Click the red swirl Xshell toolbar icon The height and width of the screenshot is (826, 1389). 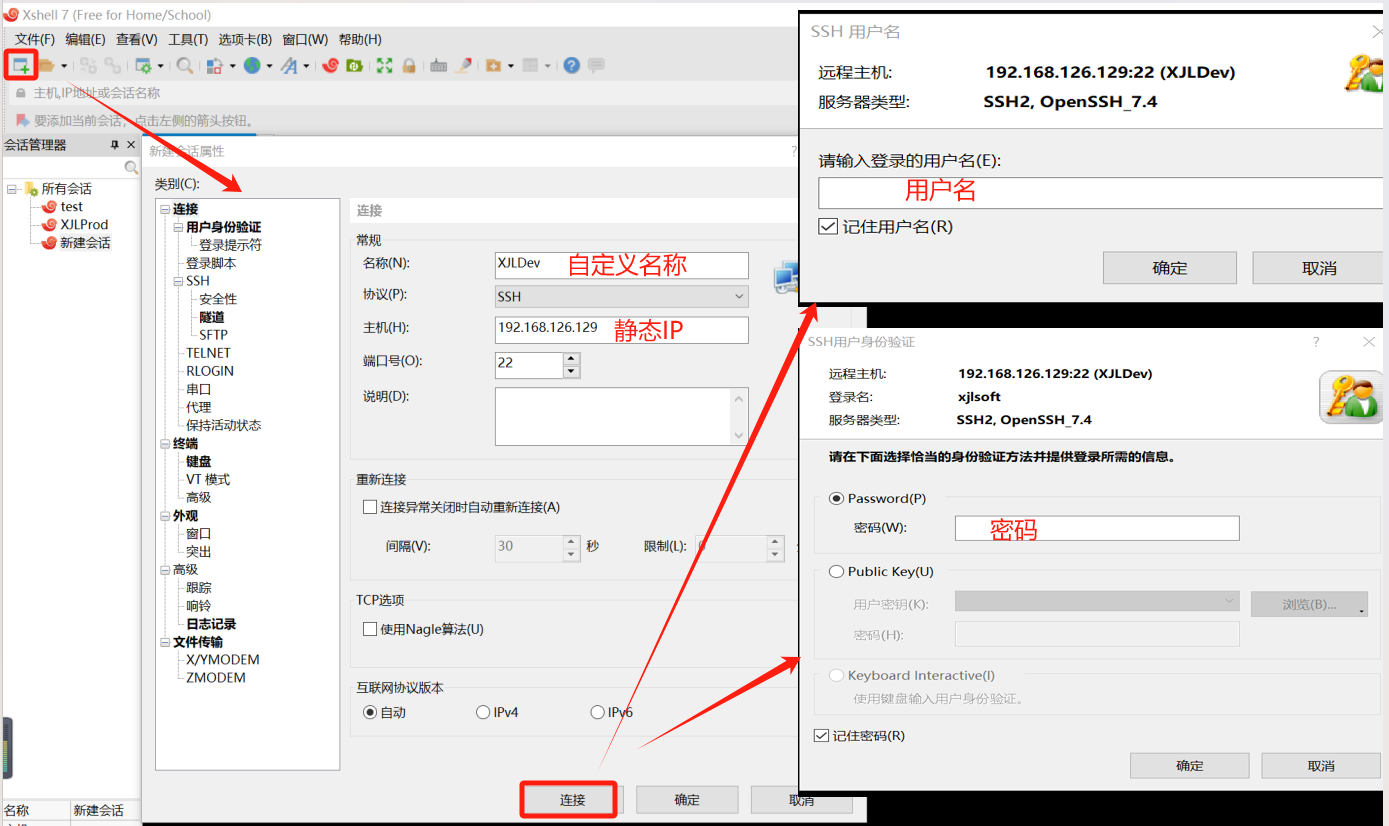330,66
